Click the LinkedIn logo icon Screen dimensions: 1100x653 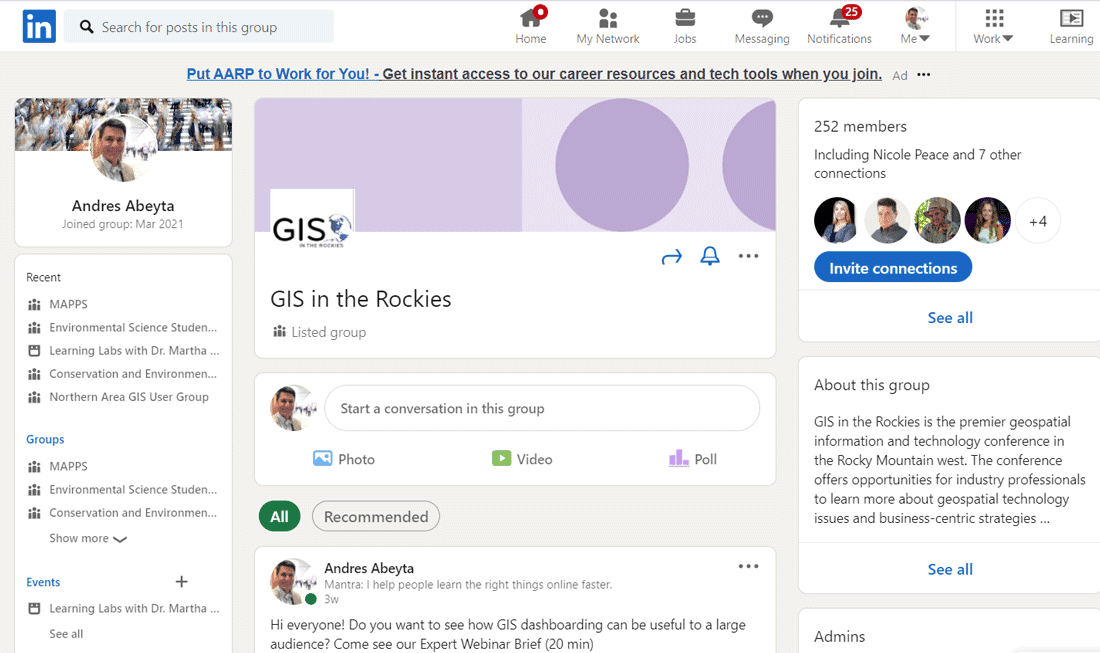39,27
